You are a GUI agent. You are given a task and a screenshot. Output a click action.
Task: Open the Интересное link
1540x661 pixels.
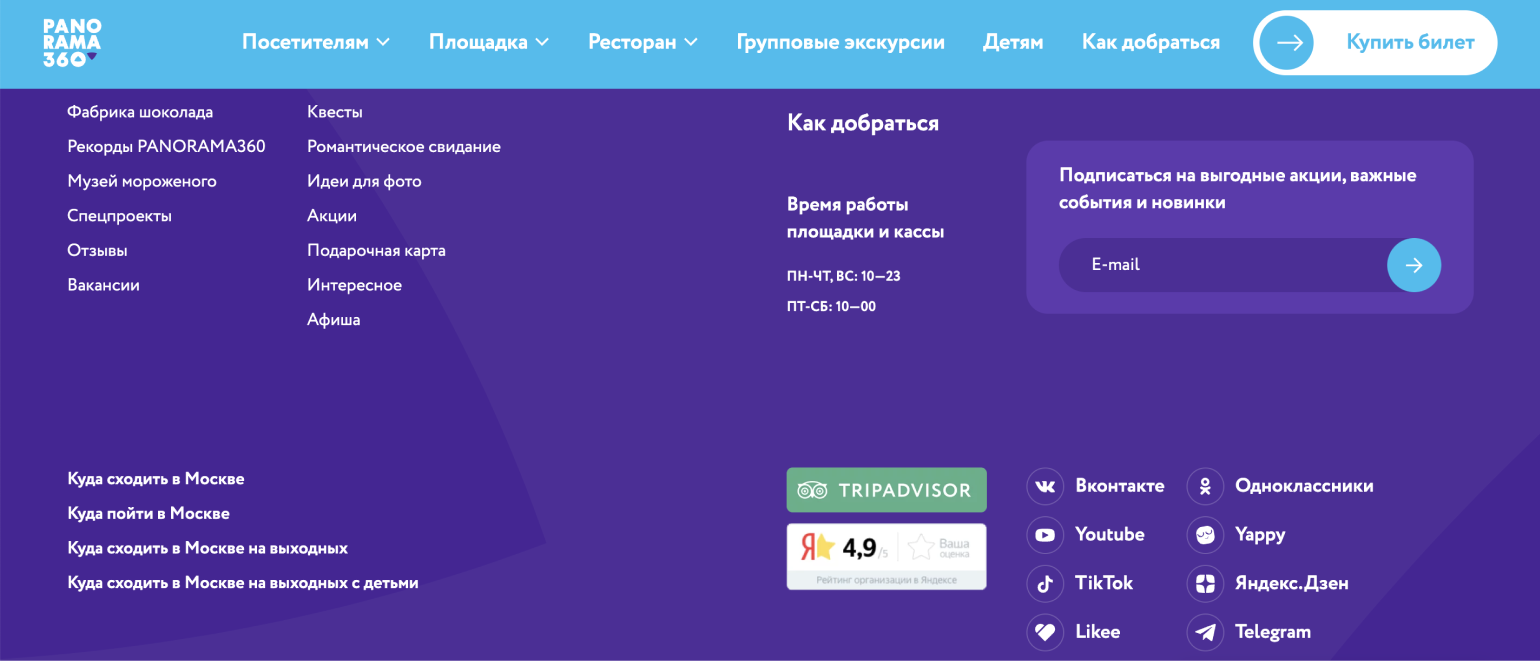pos(354,285)
